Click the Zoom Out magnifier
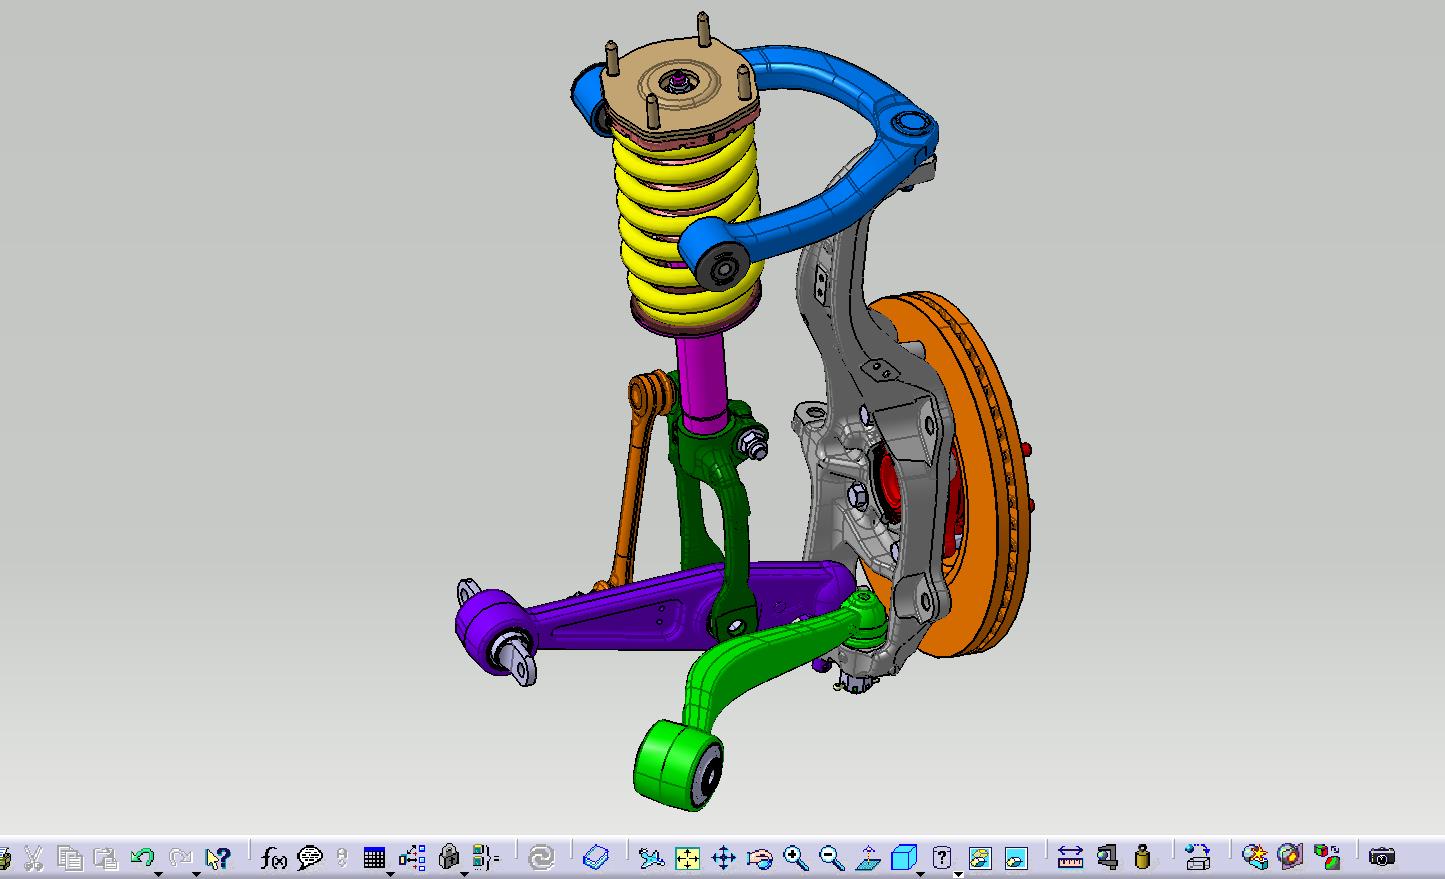 click(x=831, y=857)
